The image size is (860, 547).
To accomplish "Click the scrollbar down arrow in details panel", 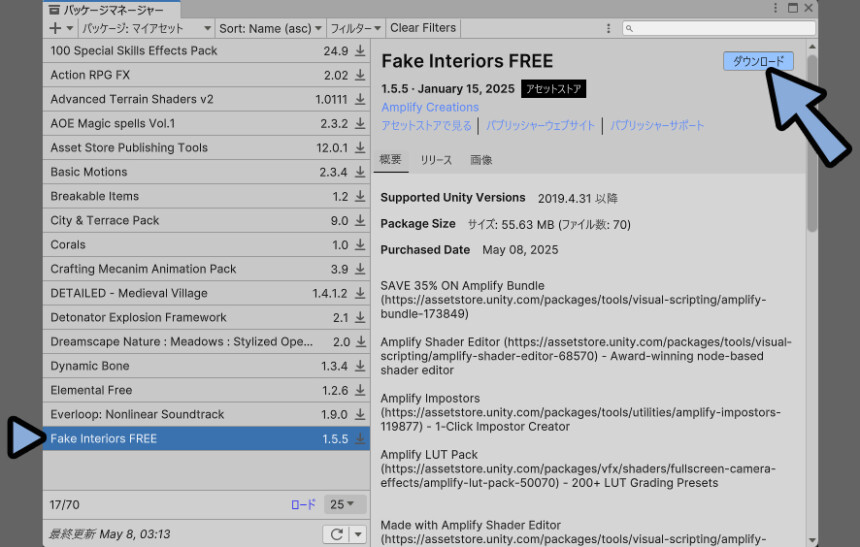I will pos(812,540).
